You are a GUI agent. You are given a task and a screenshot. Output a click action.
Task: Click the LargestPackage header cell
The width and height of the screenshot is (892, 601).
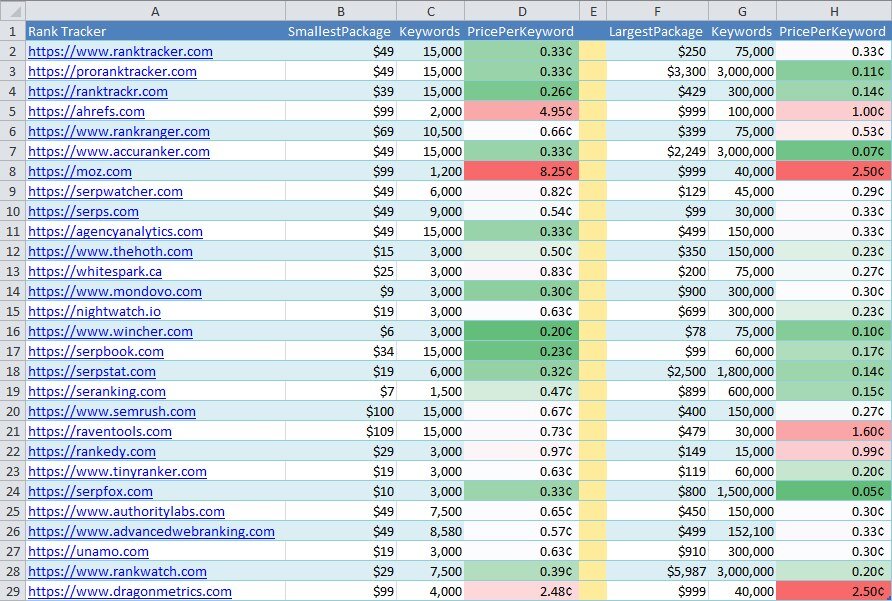click(x=657, y=31)
